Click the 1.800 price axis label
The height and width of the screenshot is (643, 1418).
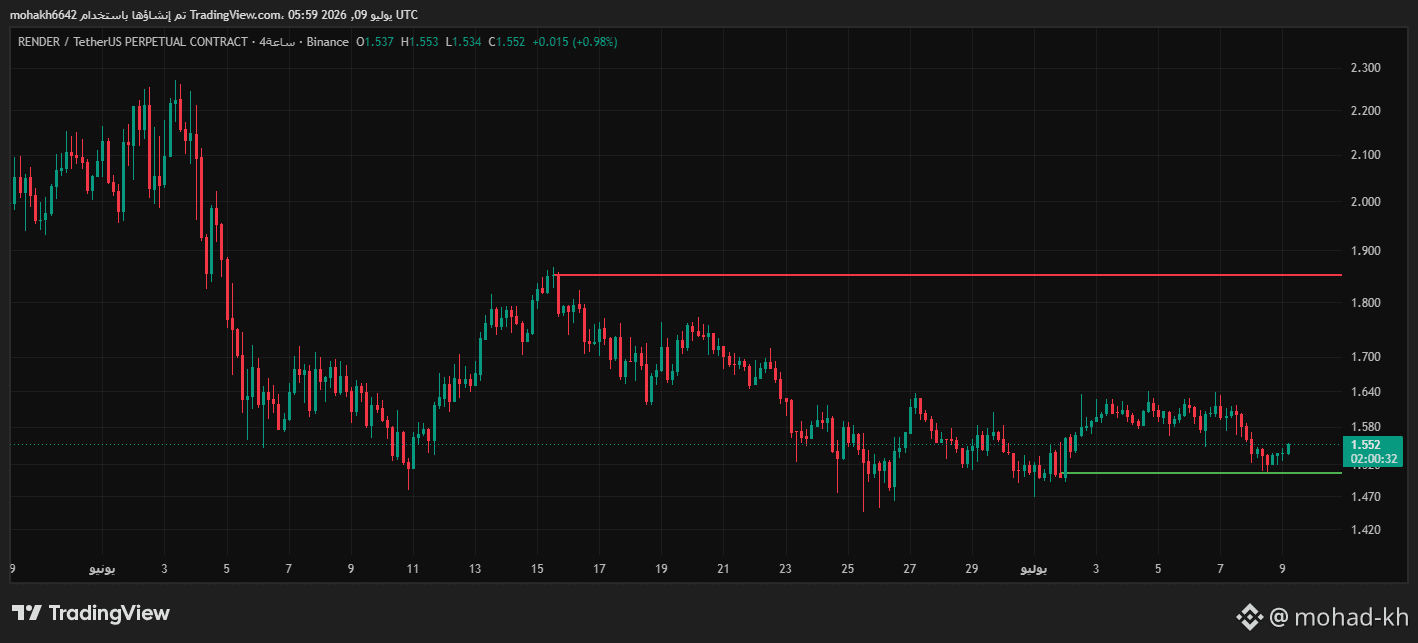(1365, 303)
